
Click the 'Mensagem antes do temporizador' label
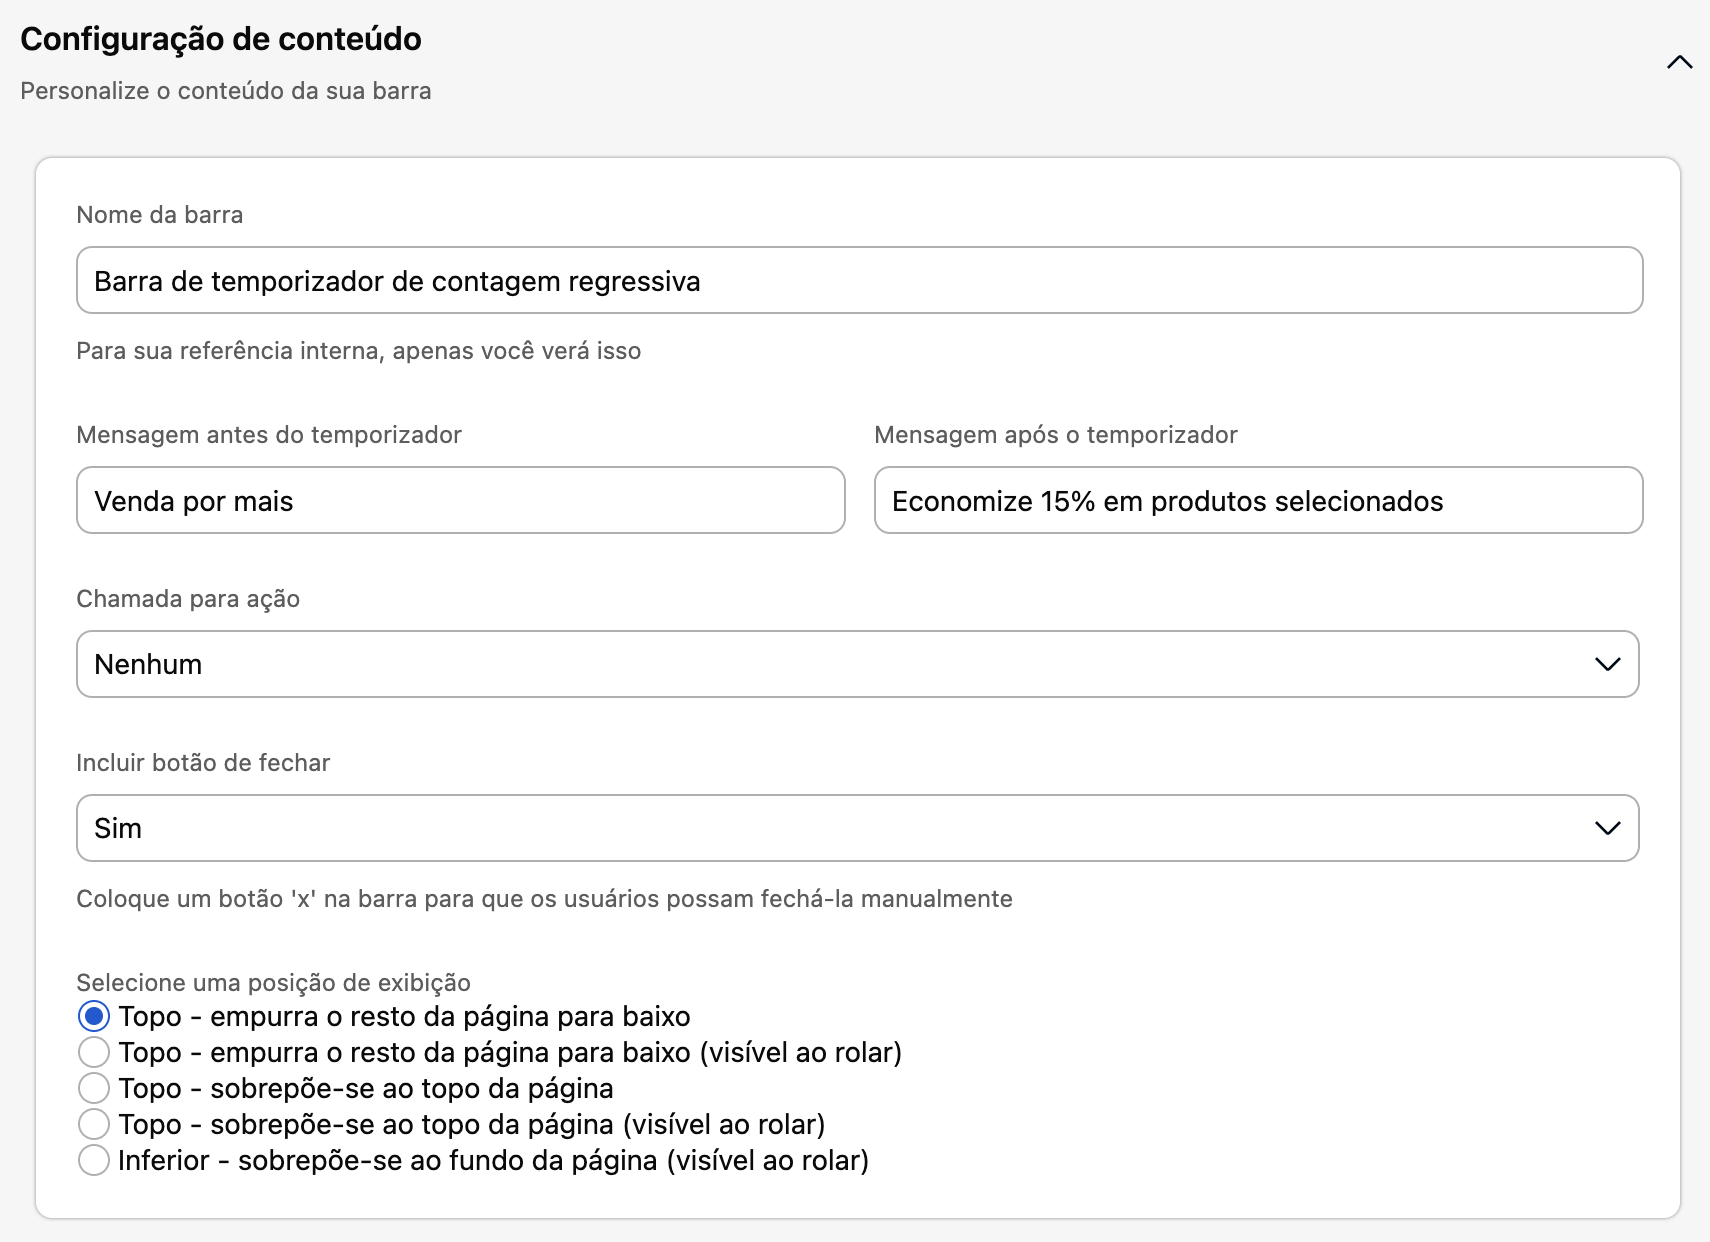pyautogui.click(x=269, y=434)
